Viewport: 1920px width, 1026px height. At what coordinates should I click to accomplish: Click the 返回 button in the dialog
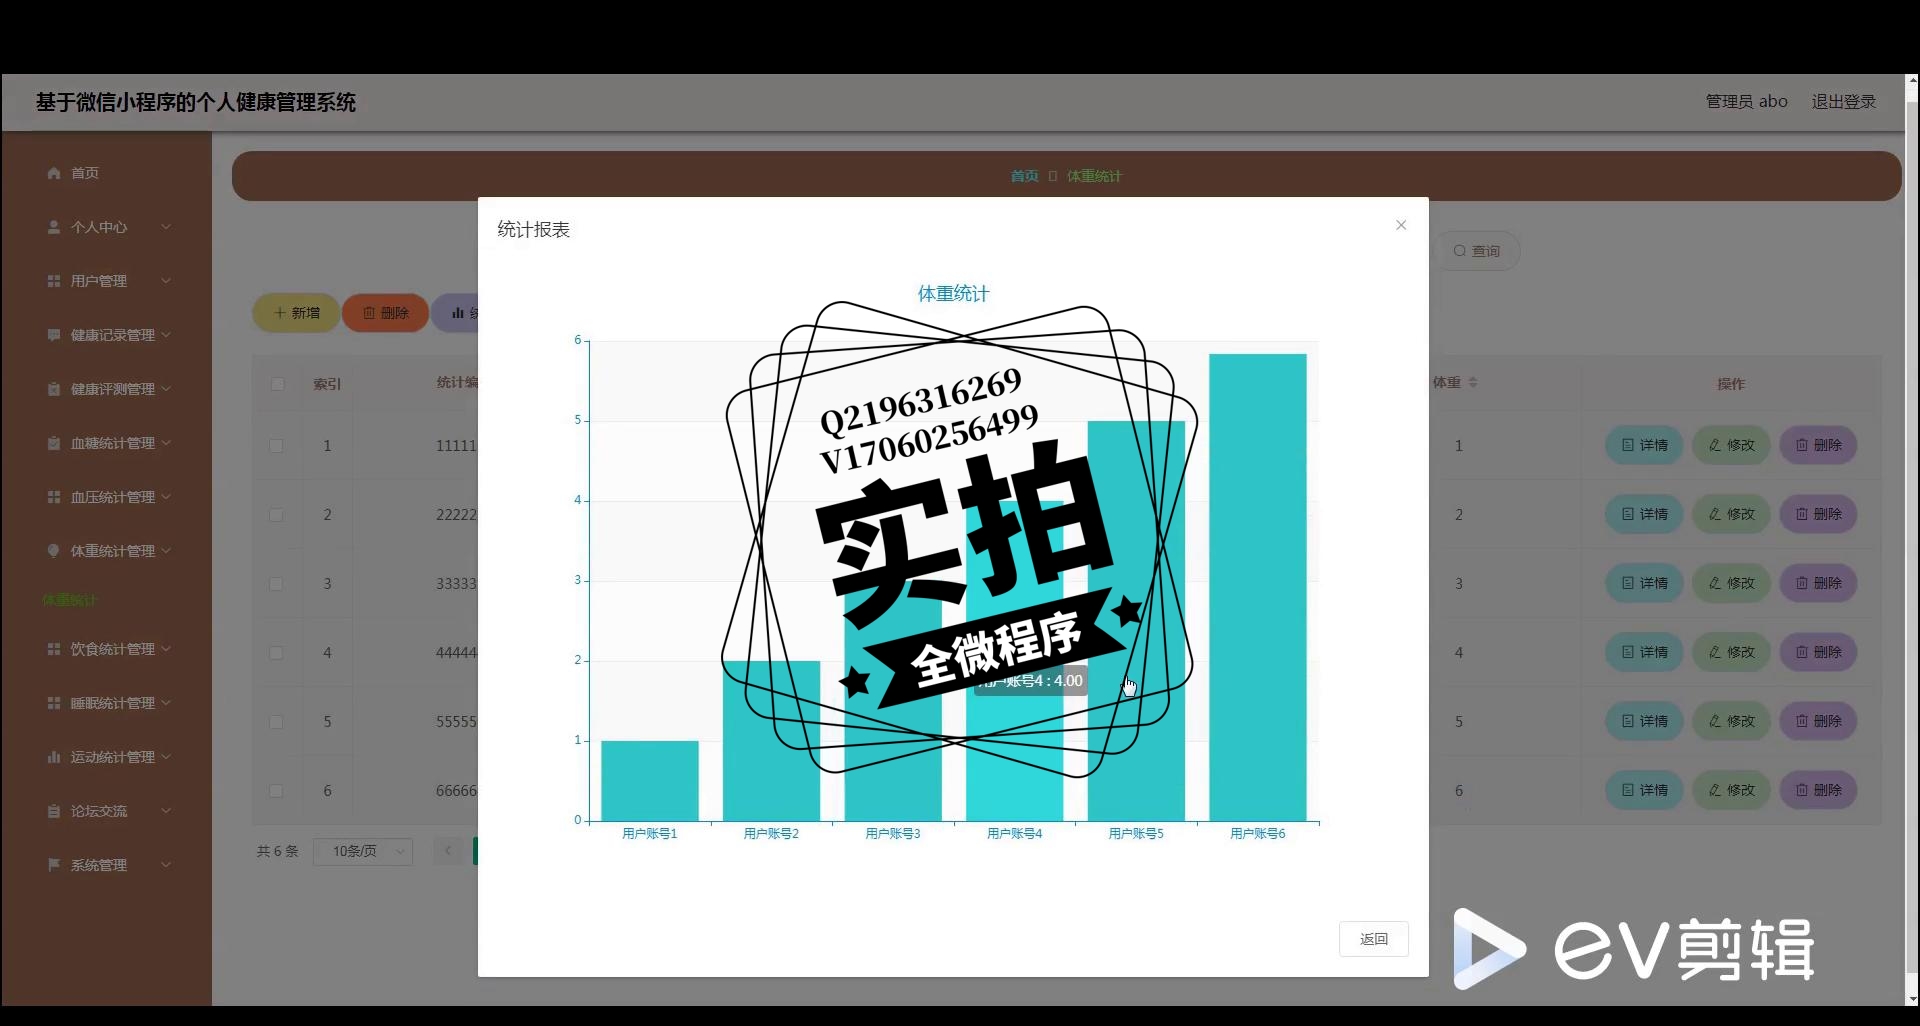point(1374,939)
